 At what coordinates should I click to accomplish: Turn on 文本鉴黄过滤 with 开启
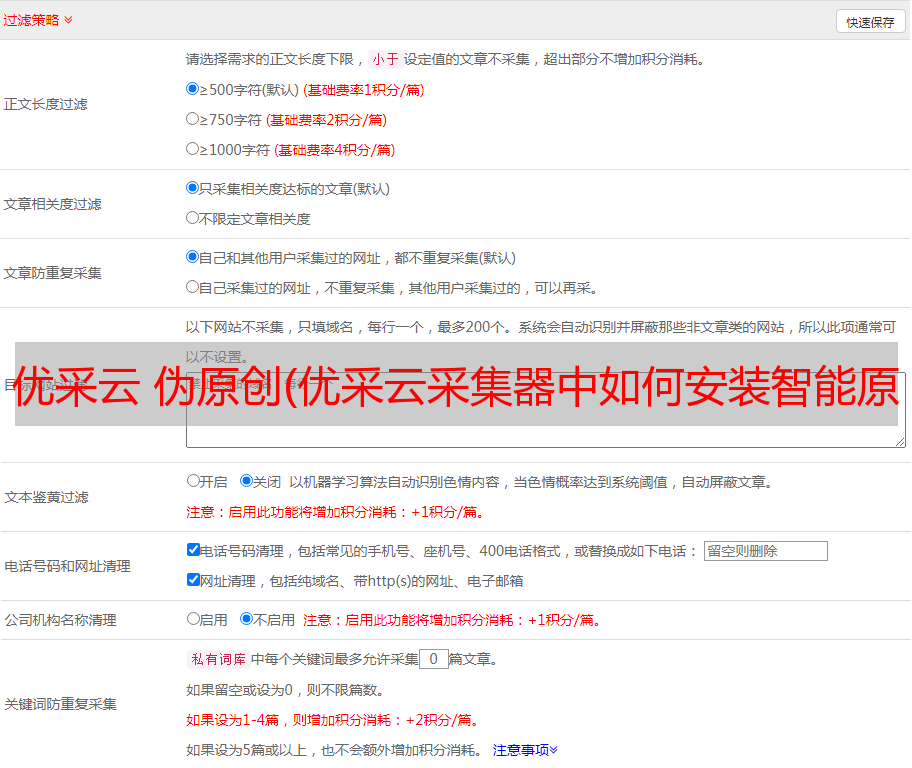tap(193, 481)
